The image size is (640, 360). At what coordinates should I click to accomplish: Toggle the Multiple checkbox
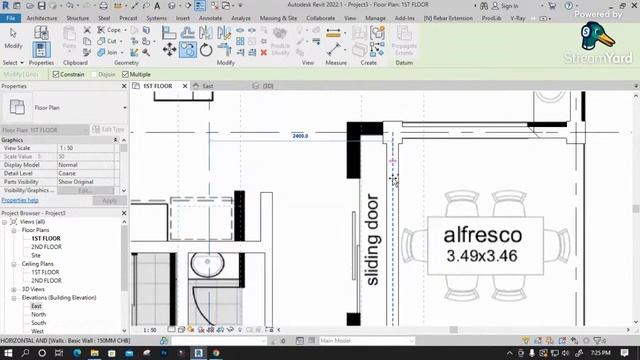125,74
